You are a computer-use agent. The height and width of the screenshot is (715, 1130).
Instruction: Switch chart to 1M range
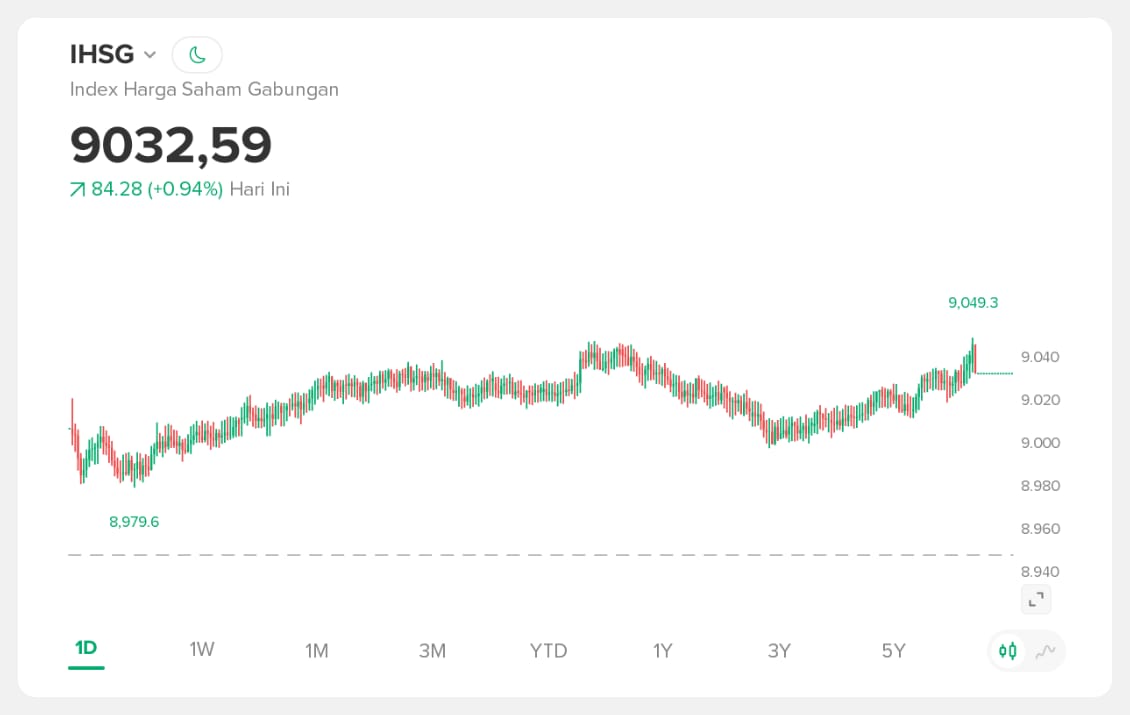317,651
